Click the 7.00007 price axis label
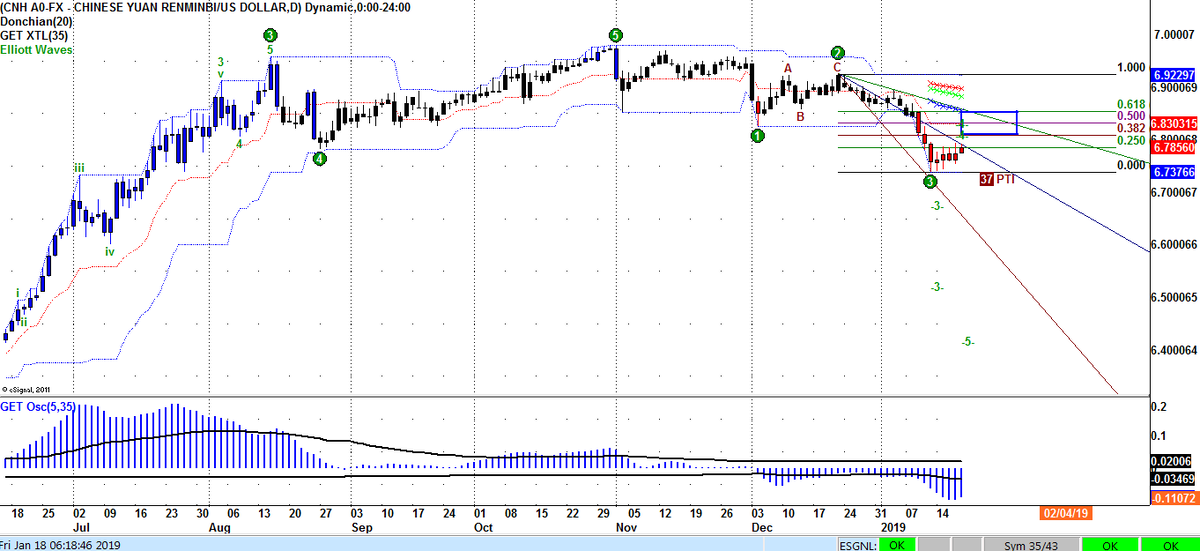This screenshot has width=1200, height=551. [1173, 34]
